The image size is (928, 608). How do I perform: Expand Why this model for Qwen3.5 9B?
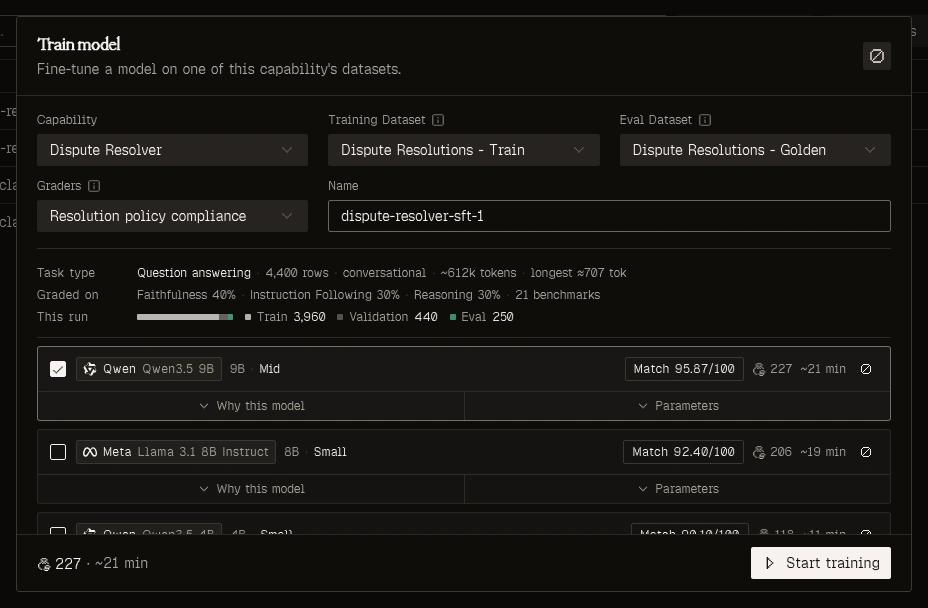click(251, 406)
